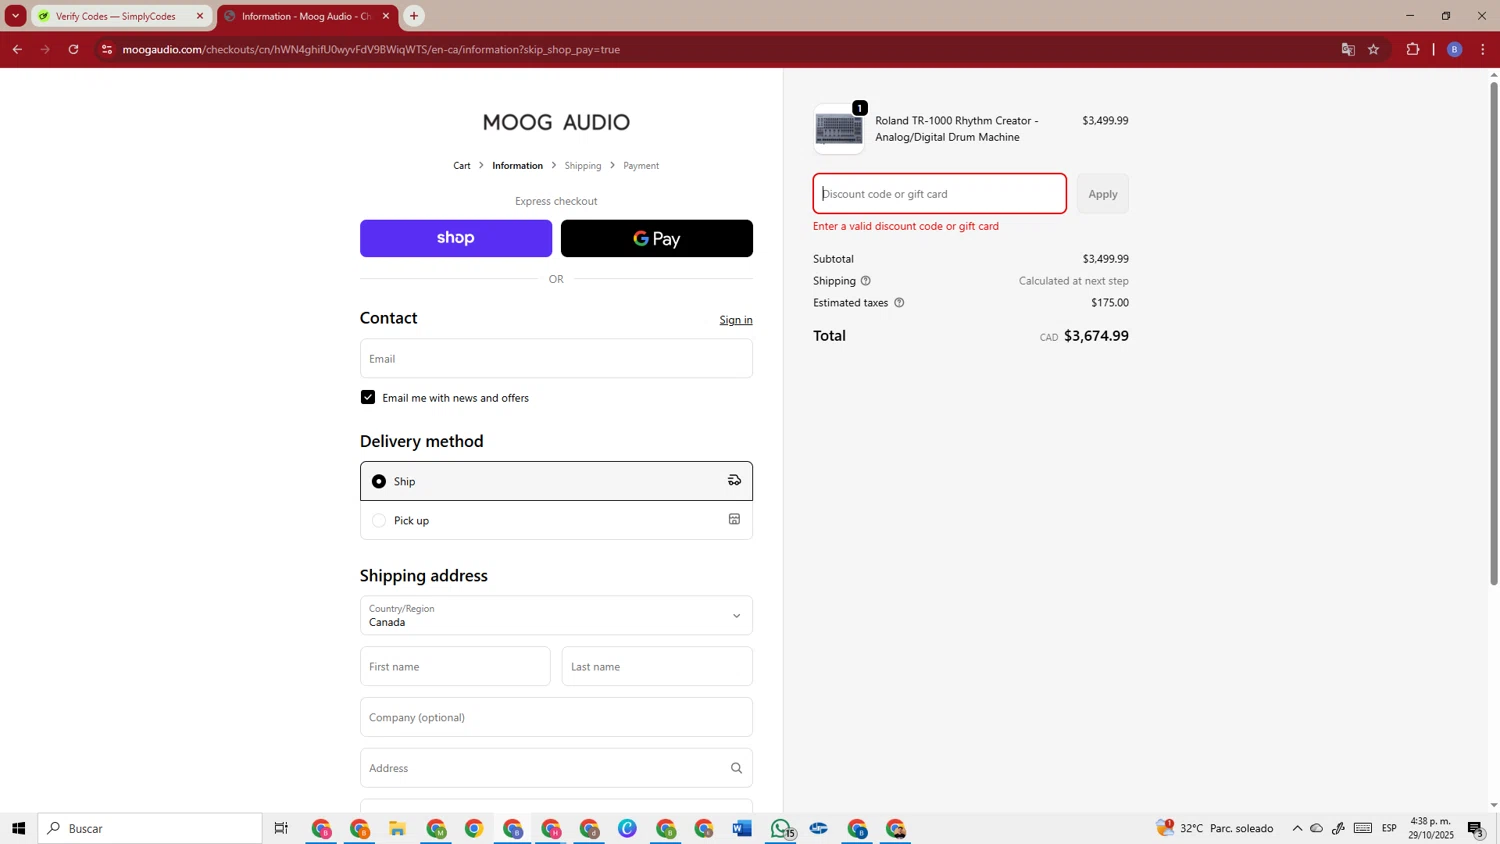
Task: Open weather widget 32°C Parc. soleado
Action: [x=1215, y=828]
